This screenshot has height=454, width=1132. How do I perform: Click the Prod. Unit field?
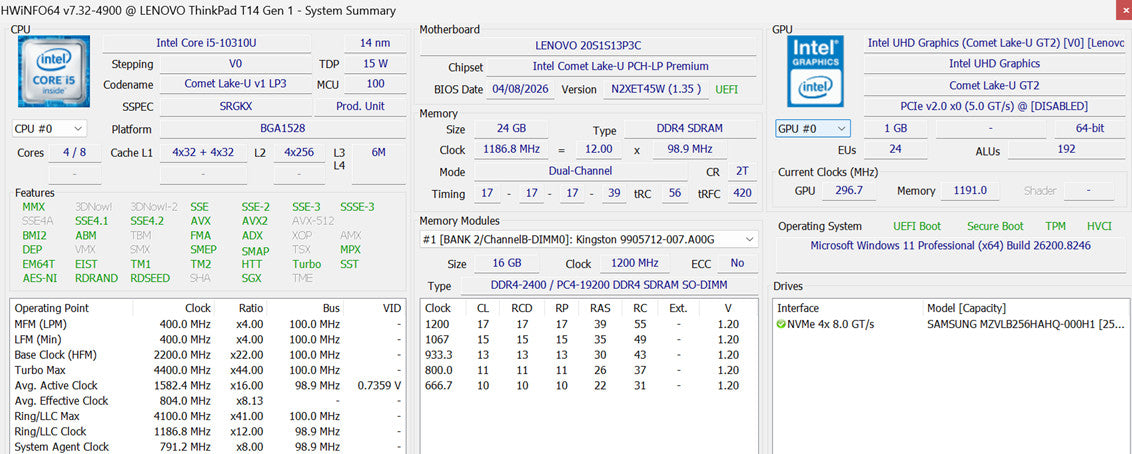pos(360,106)
